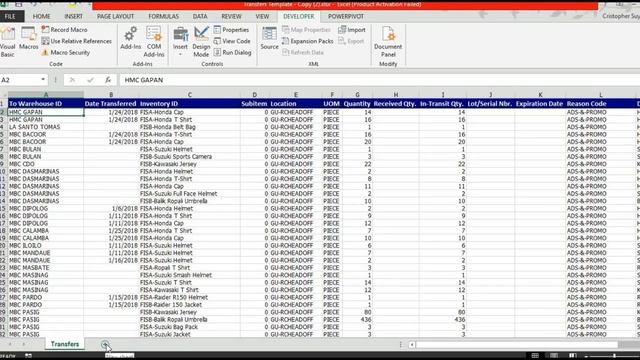
Task: Select column G header
Action: click(x=357, y=95)
